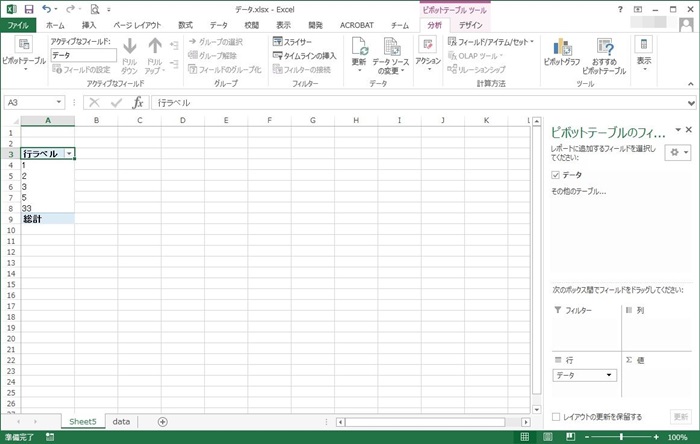Click the macro record icon in status bar
700x444 pixels.
50,437
